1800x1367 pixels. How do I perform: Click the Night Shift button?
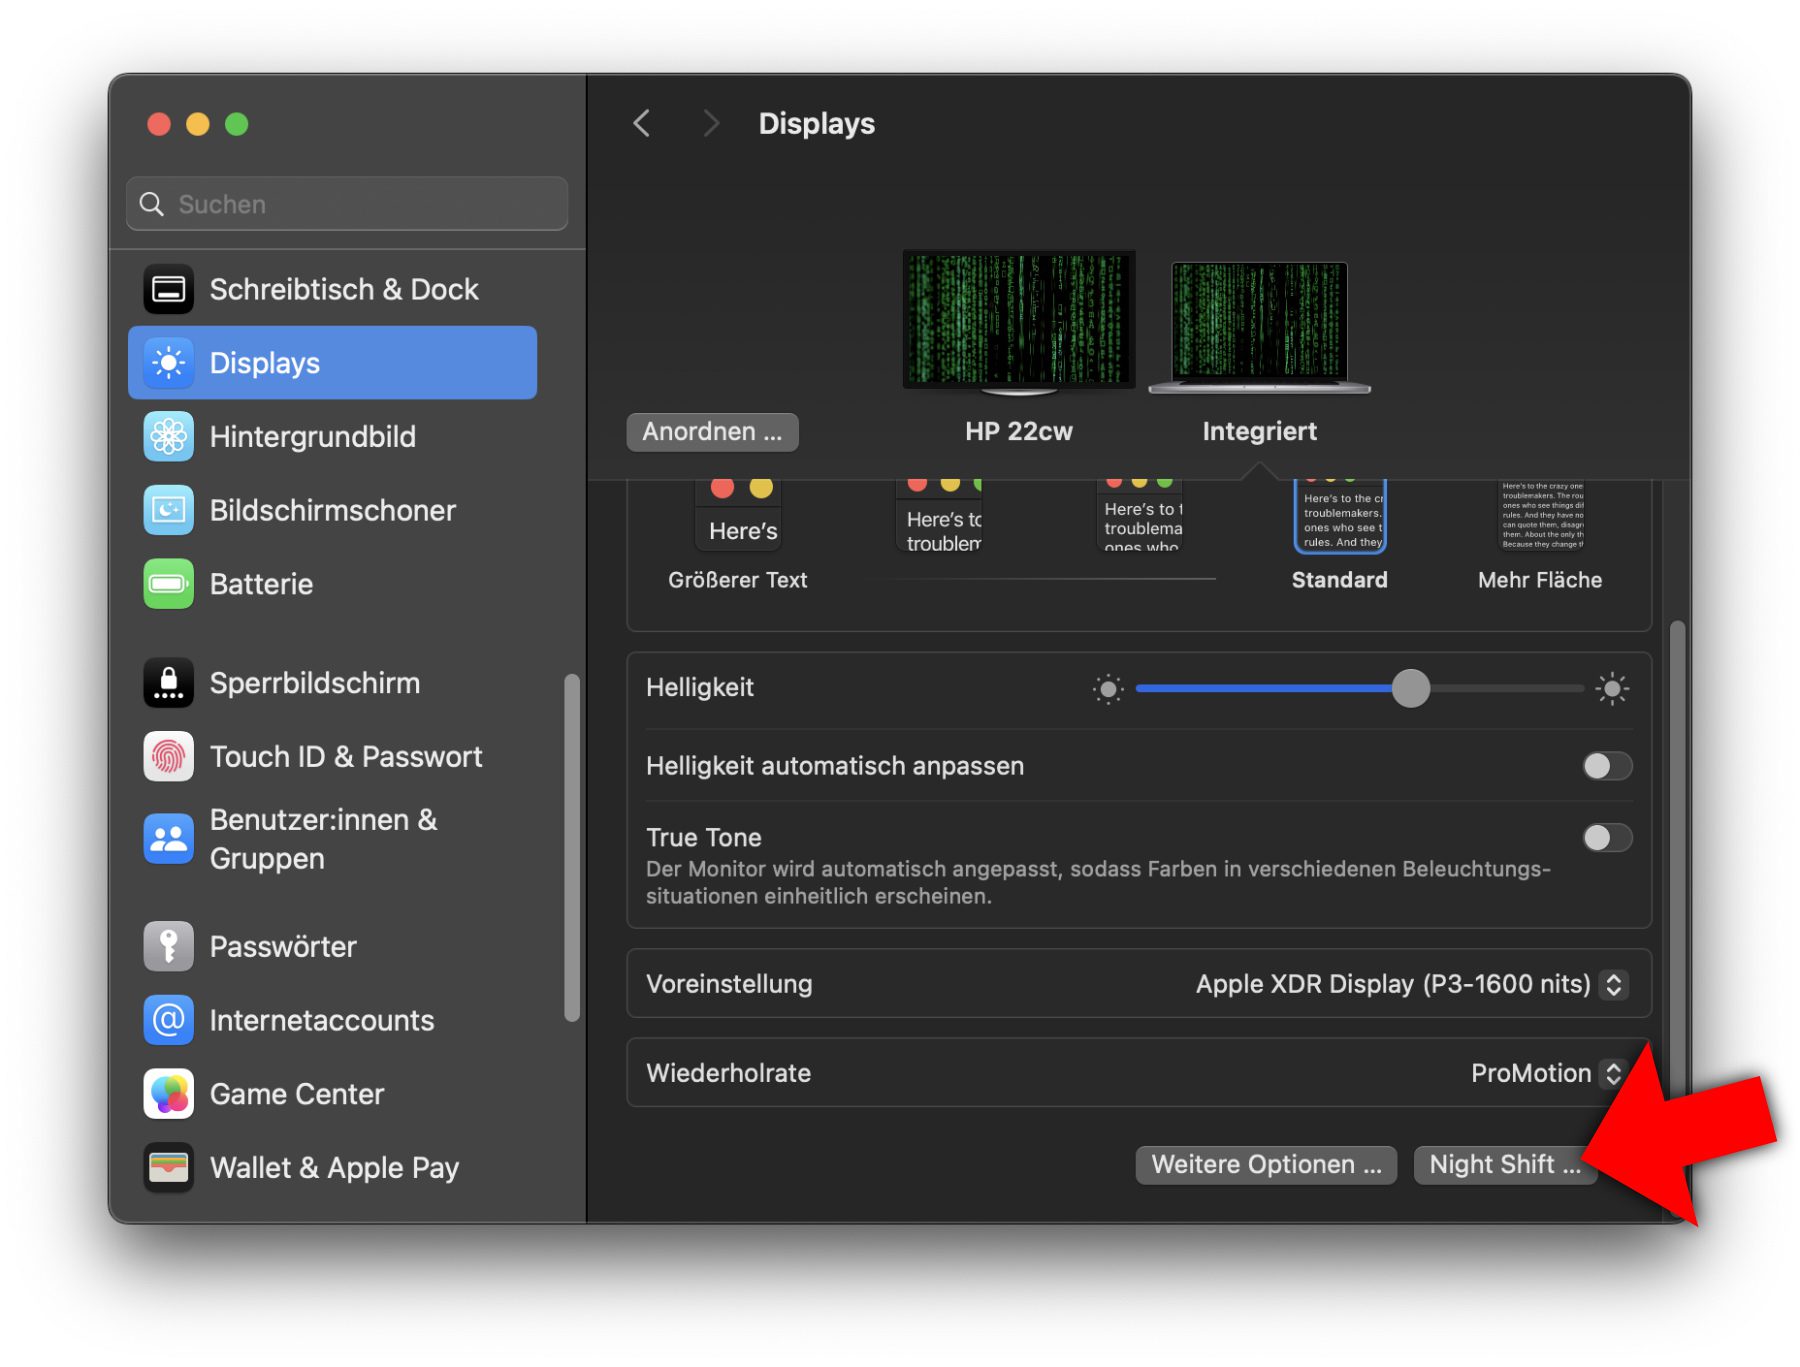(1503, 1165)
